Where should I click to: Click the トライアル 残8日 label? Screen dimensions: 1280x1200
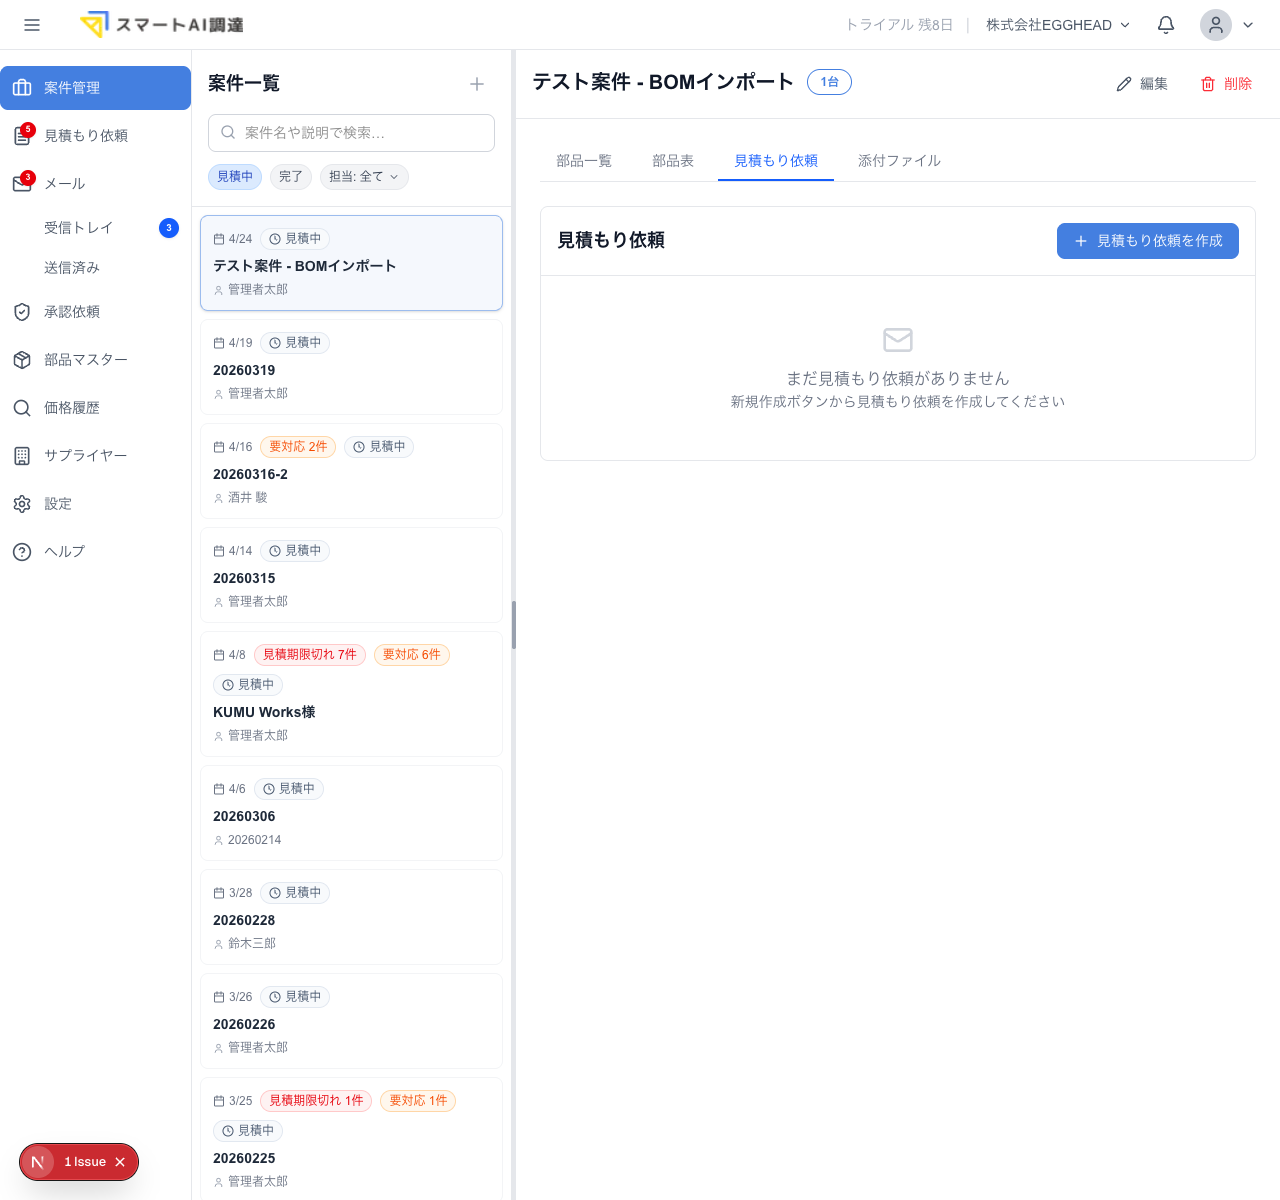[x=899, y=25]
